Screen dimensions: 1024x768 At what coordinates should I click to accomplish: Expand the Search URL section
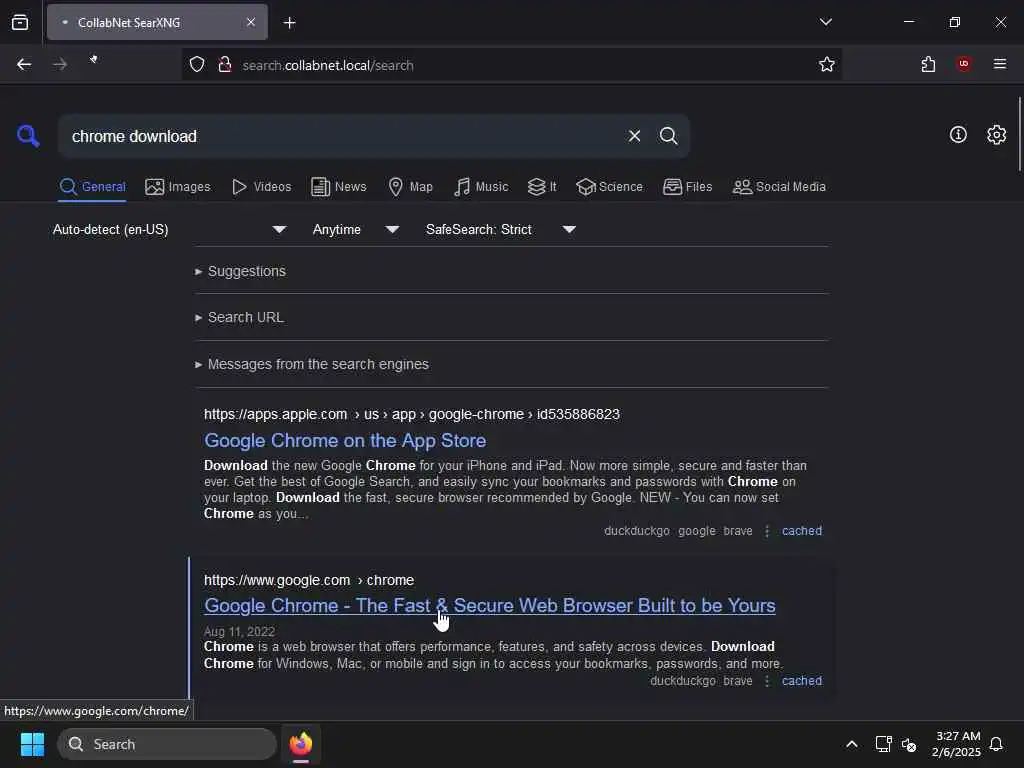tap(239, 317)
